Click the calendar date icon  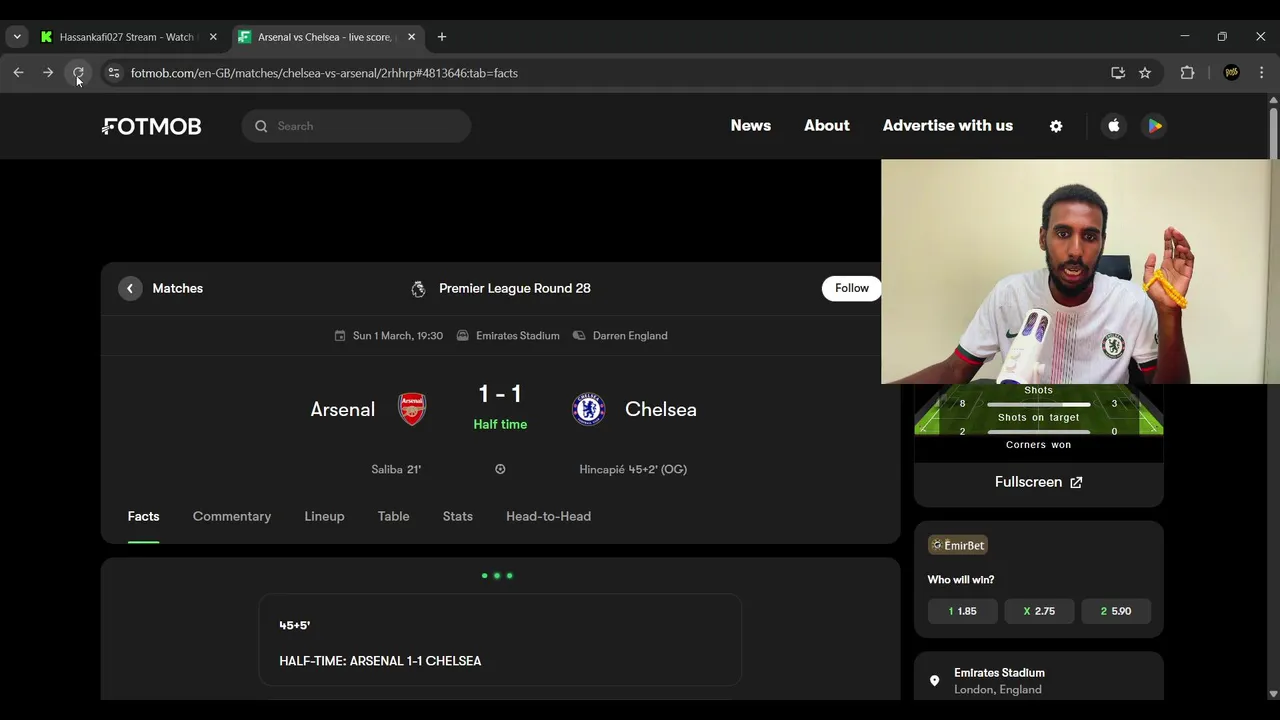tap(340, 336)
